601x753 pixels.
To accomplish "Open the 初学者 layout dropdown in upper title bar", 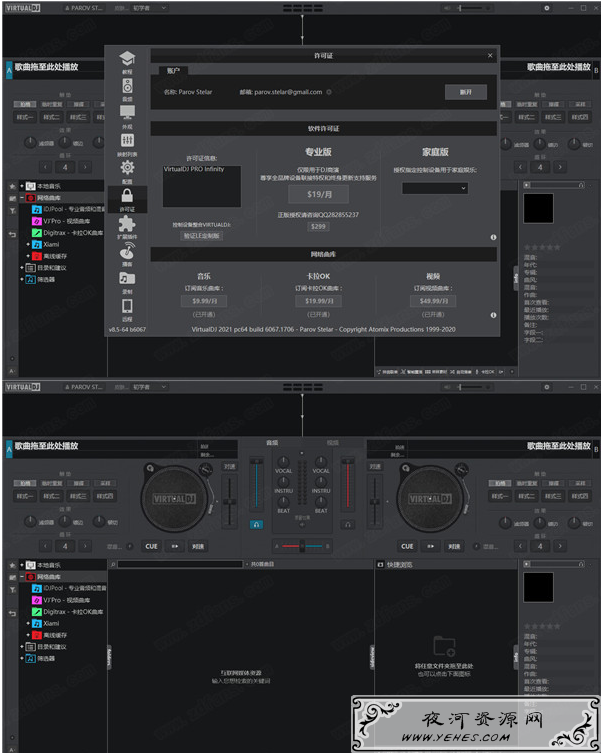I will pos(150,8).
